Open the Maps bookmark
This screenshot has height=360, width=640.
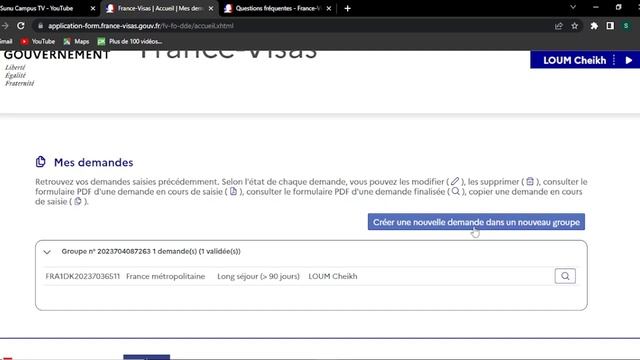point(76,41)
